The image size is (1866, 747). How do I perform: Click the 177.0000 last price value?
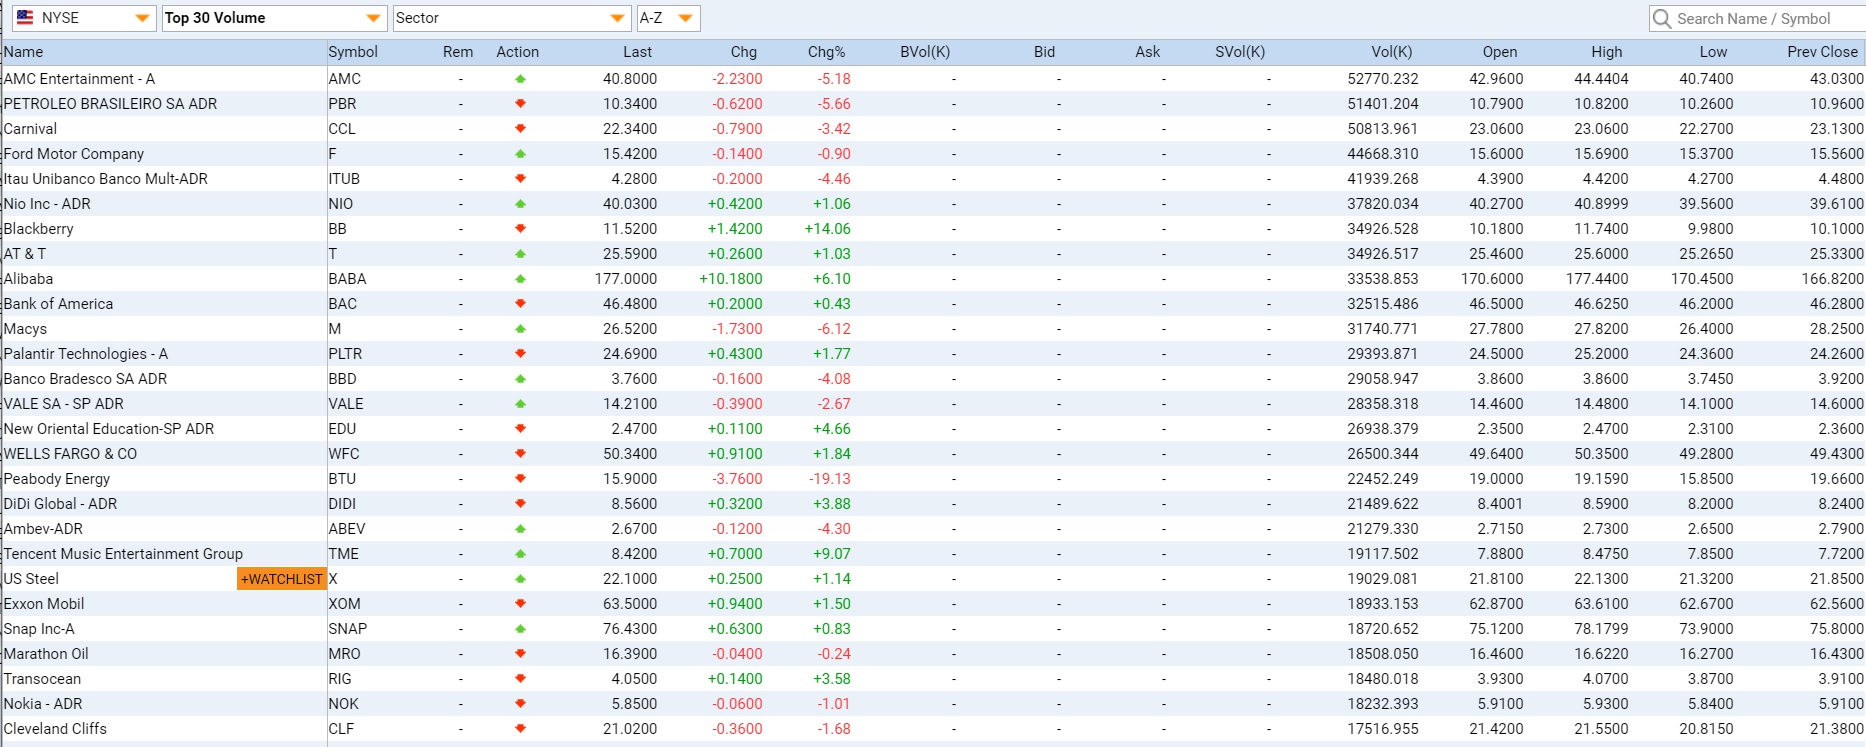(x=626, y=279)
